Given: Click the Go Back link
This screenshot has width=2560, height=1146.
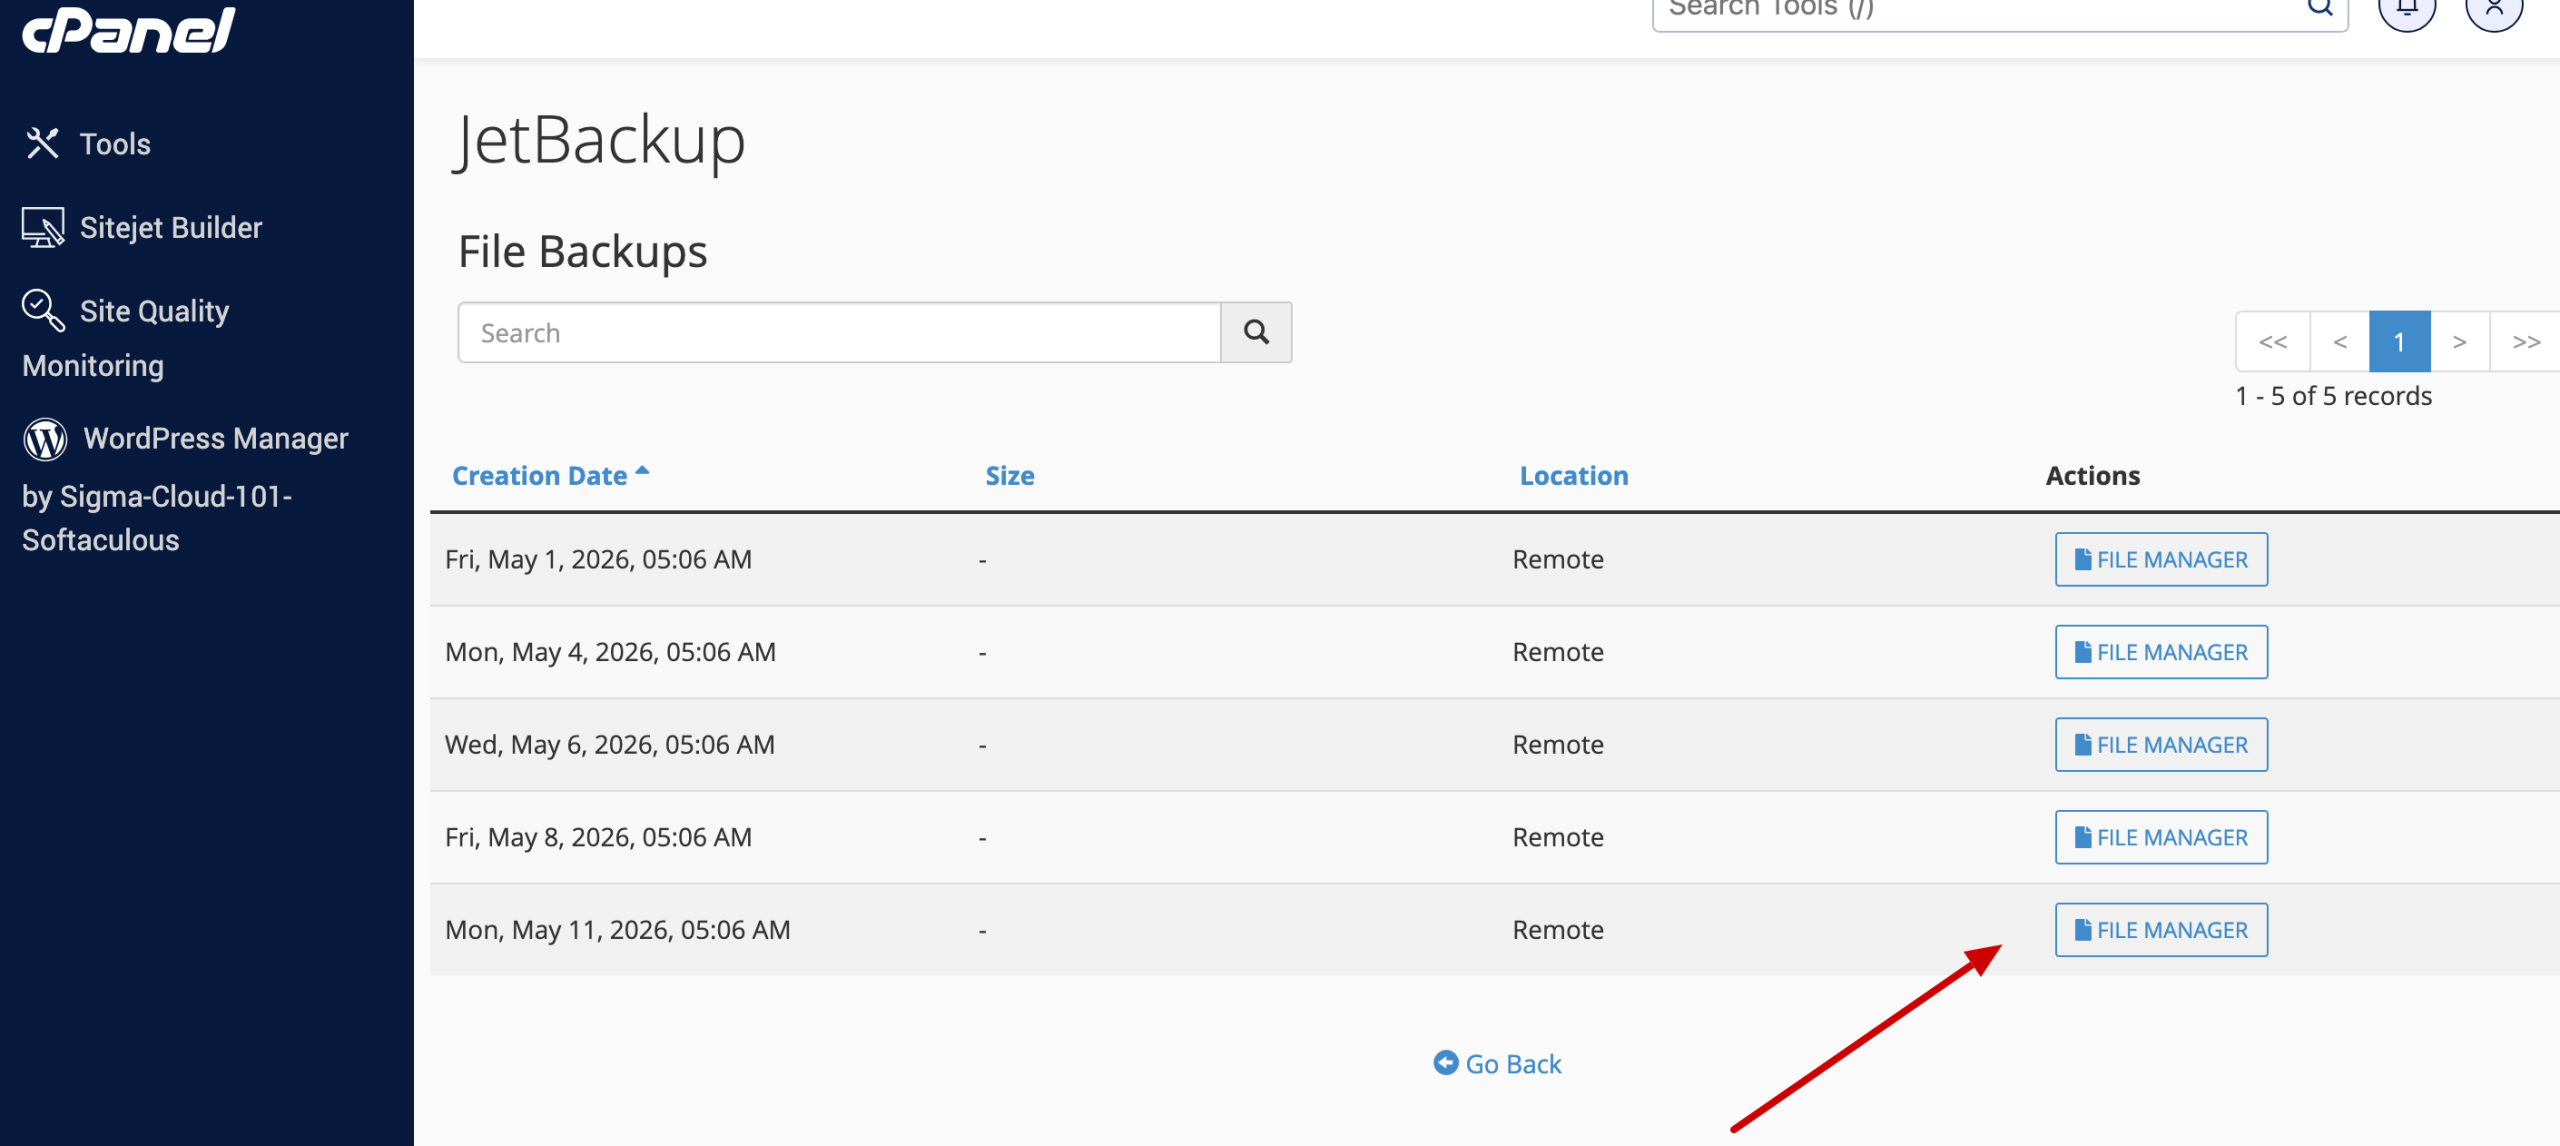Looking at the screenshot, I should pos(1498,1064).
